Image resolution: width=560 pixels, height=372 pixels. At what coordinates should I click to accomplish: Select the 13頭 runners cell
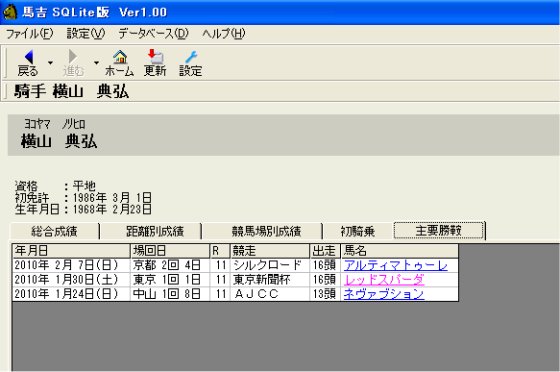click(x=325, y=294)
